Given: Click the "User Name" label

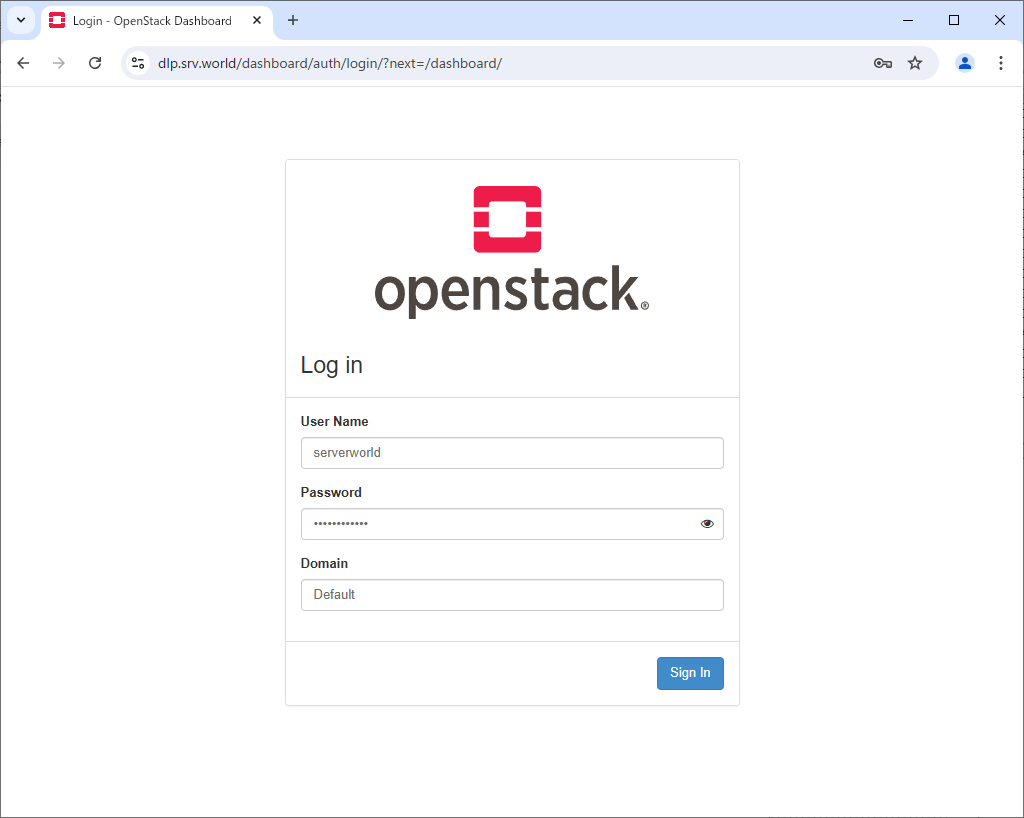Looking at the screenshot, I should click(334, 422).
